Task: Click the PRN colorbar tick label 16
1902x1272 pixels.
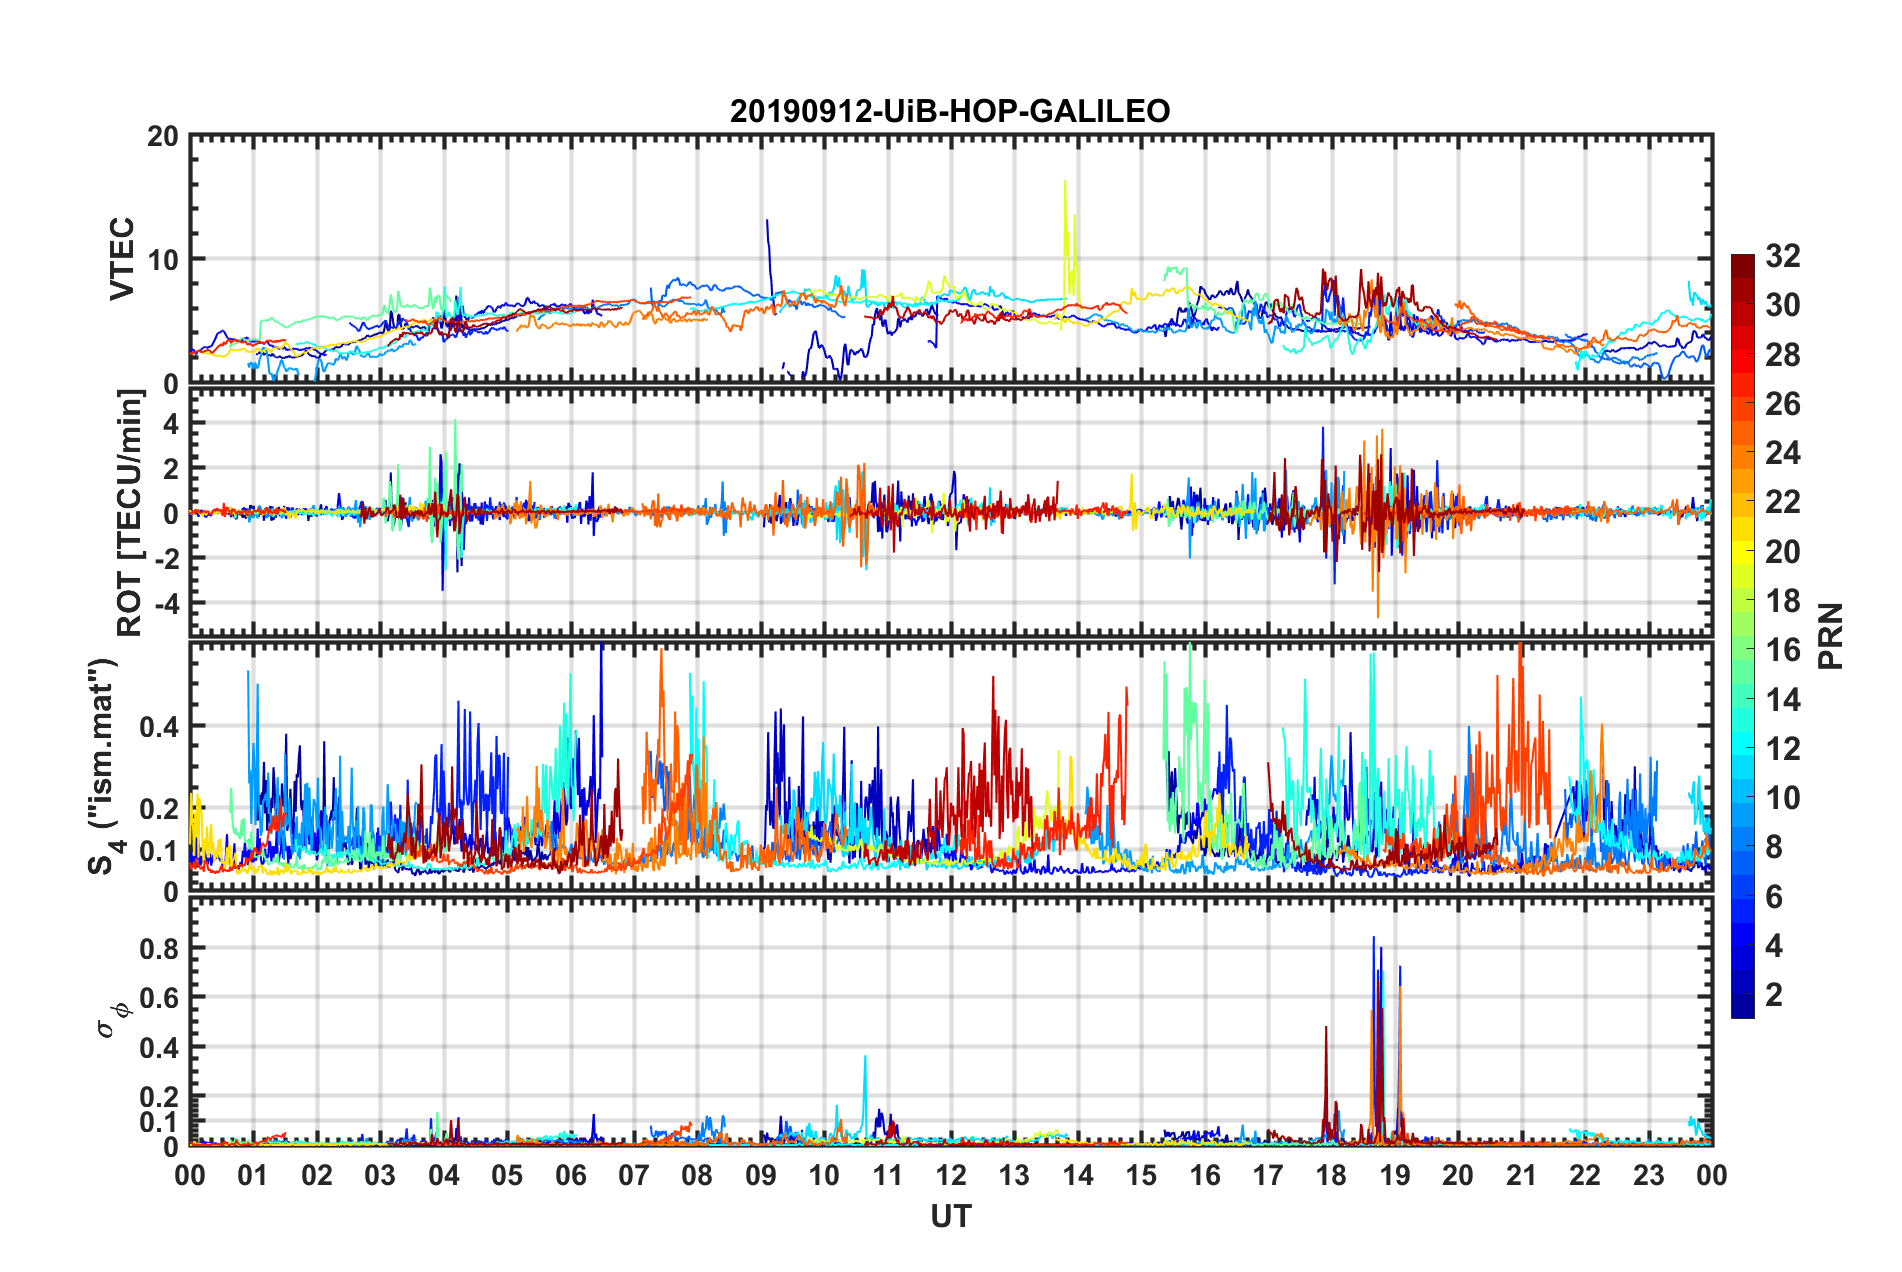Action: tap(1782, 650)
